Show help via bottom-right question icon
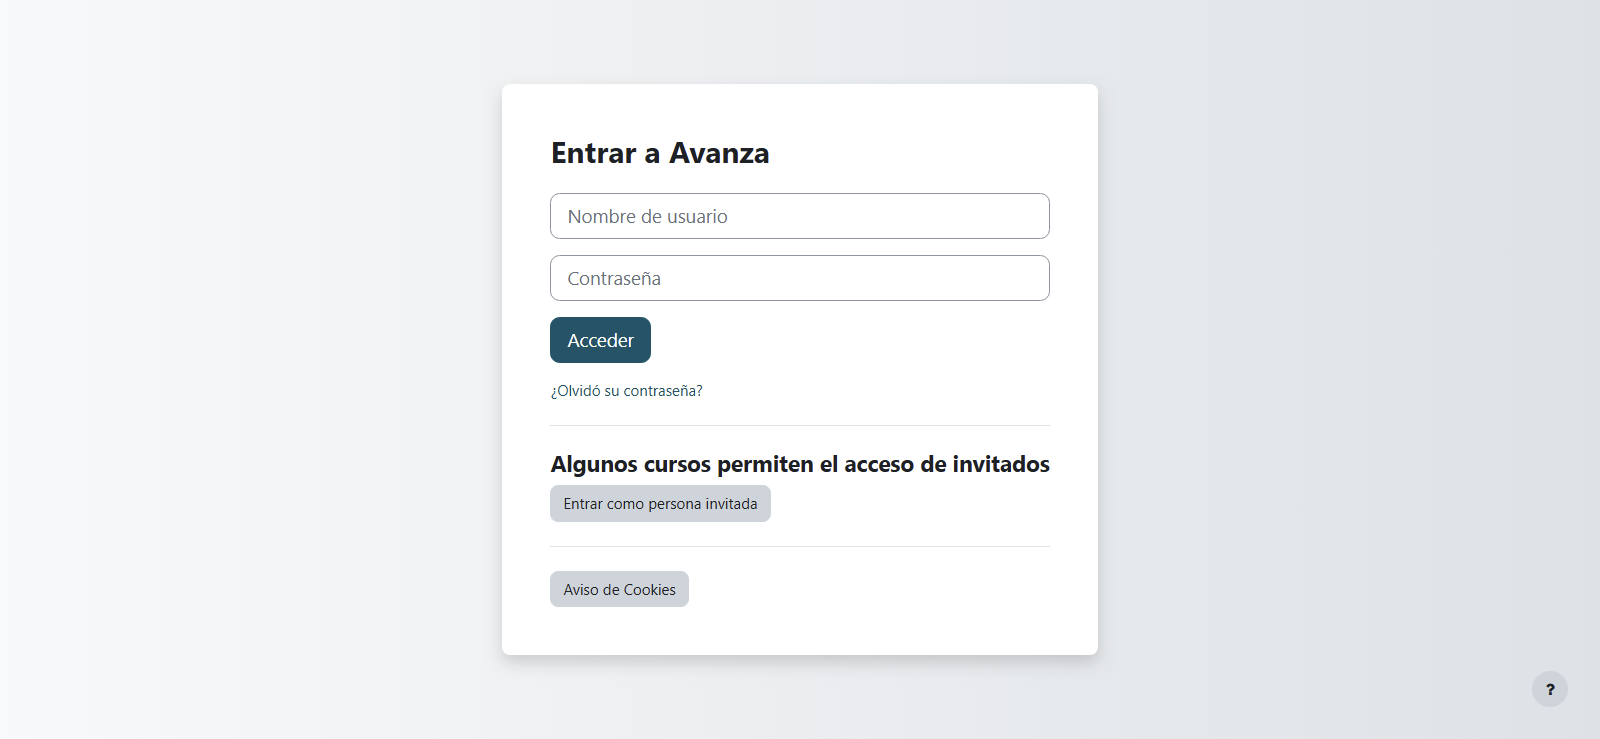 point(1549,689)
